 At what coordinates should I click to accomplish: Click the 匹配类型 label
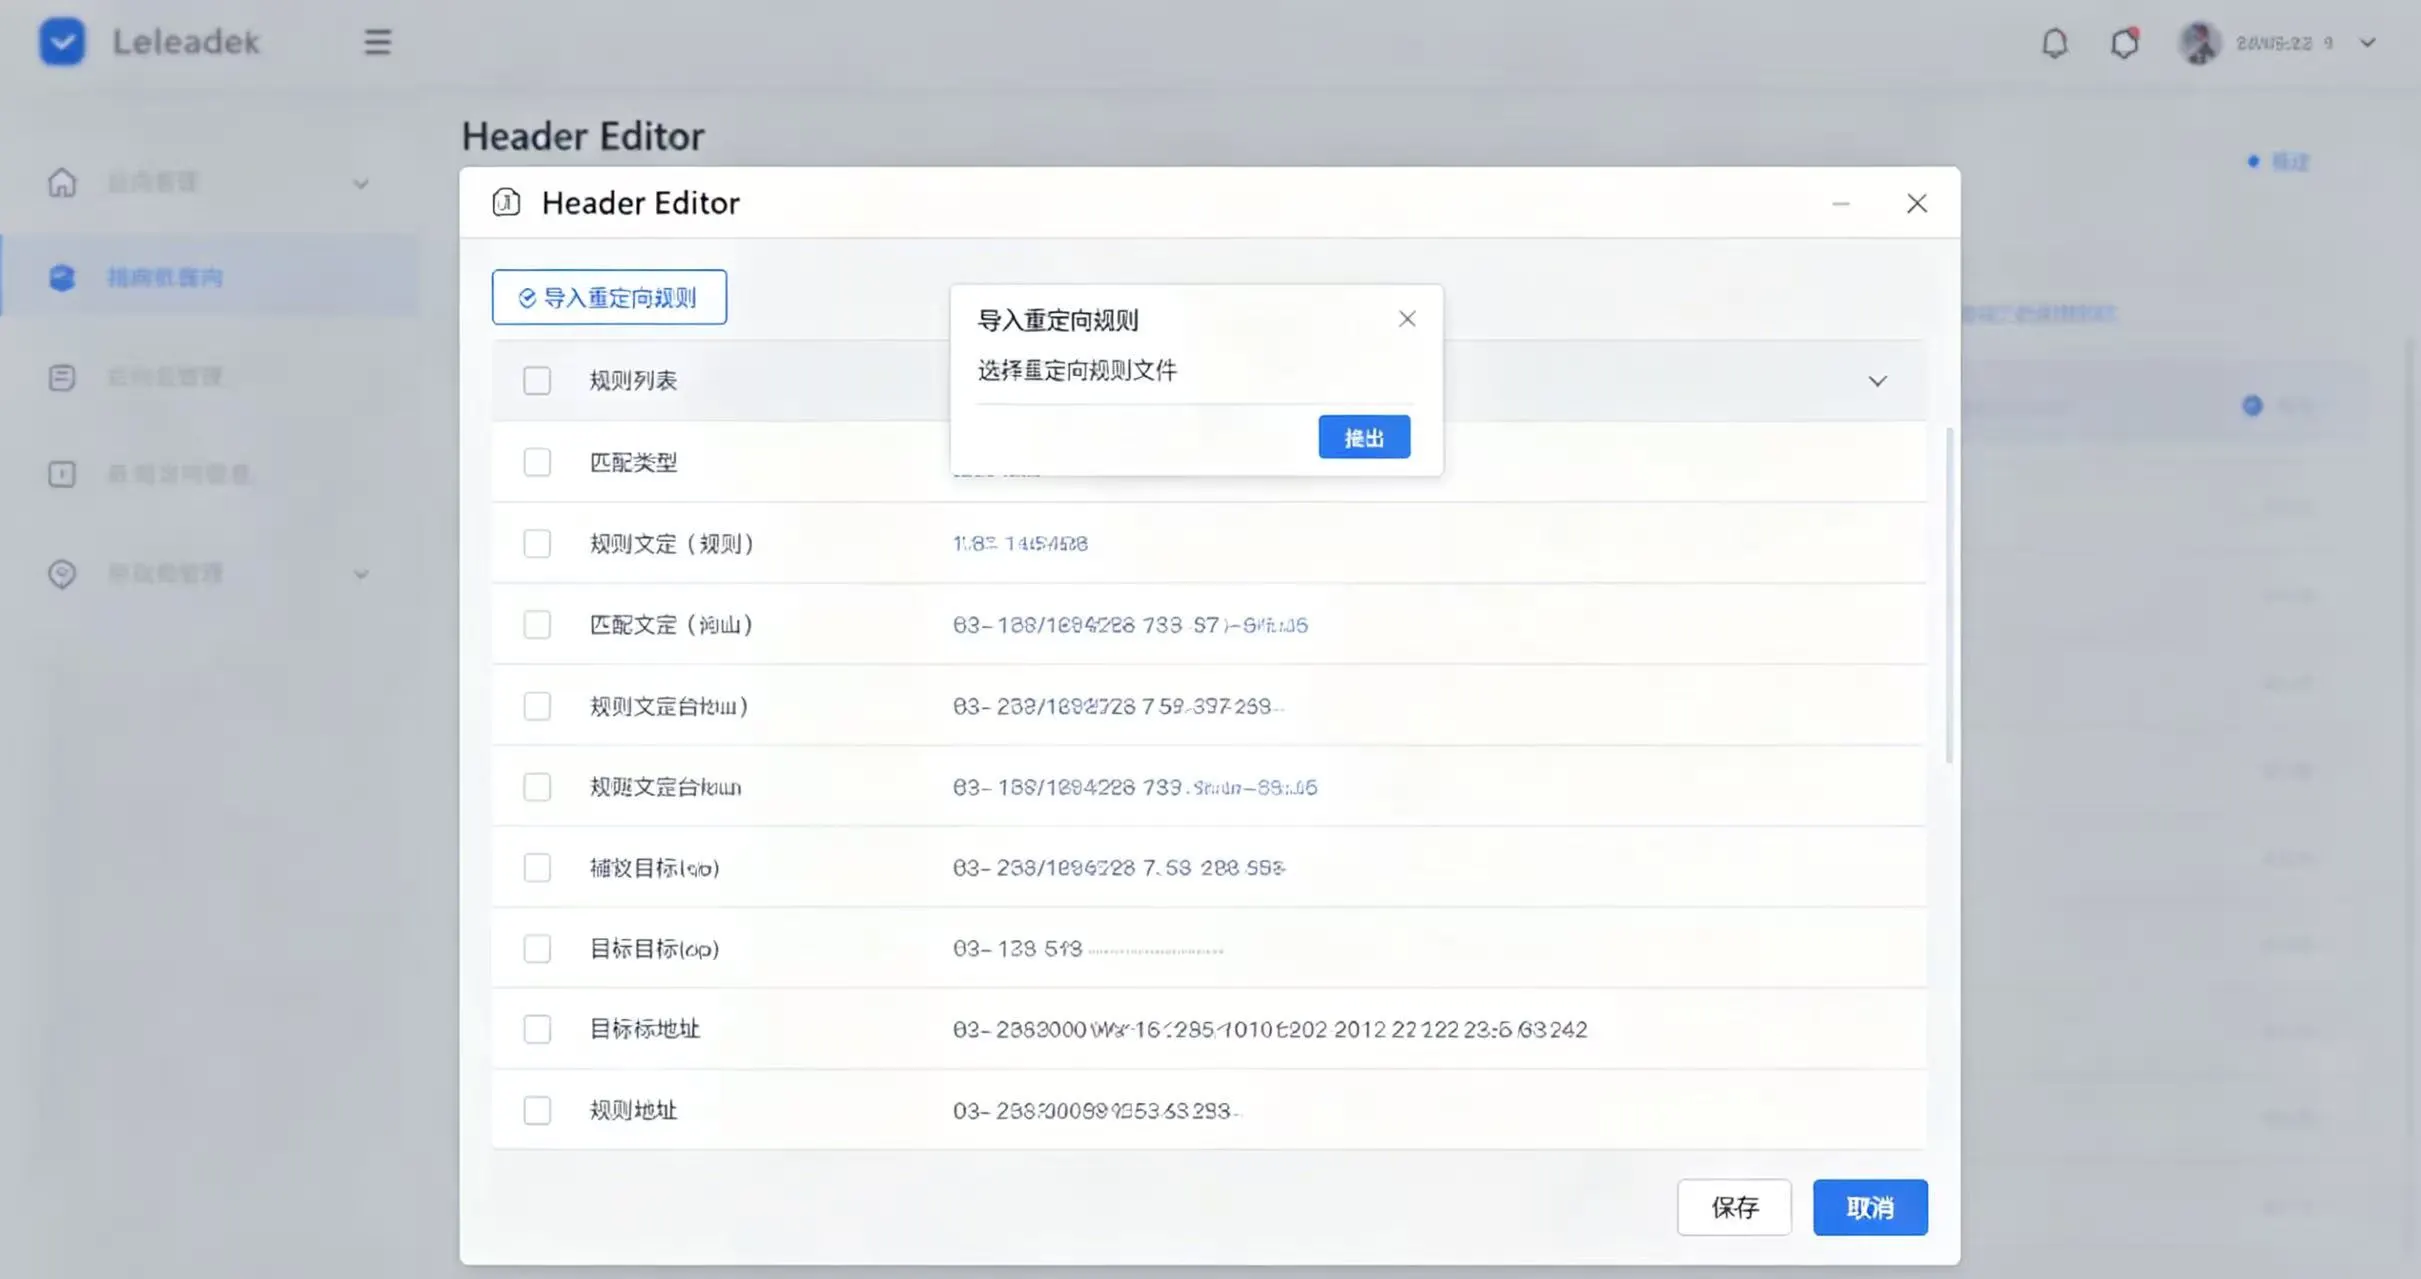point(633,462)
